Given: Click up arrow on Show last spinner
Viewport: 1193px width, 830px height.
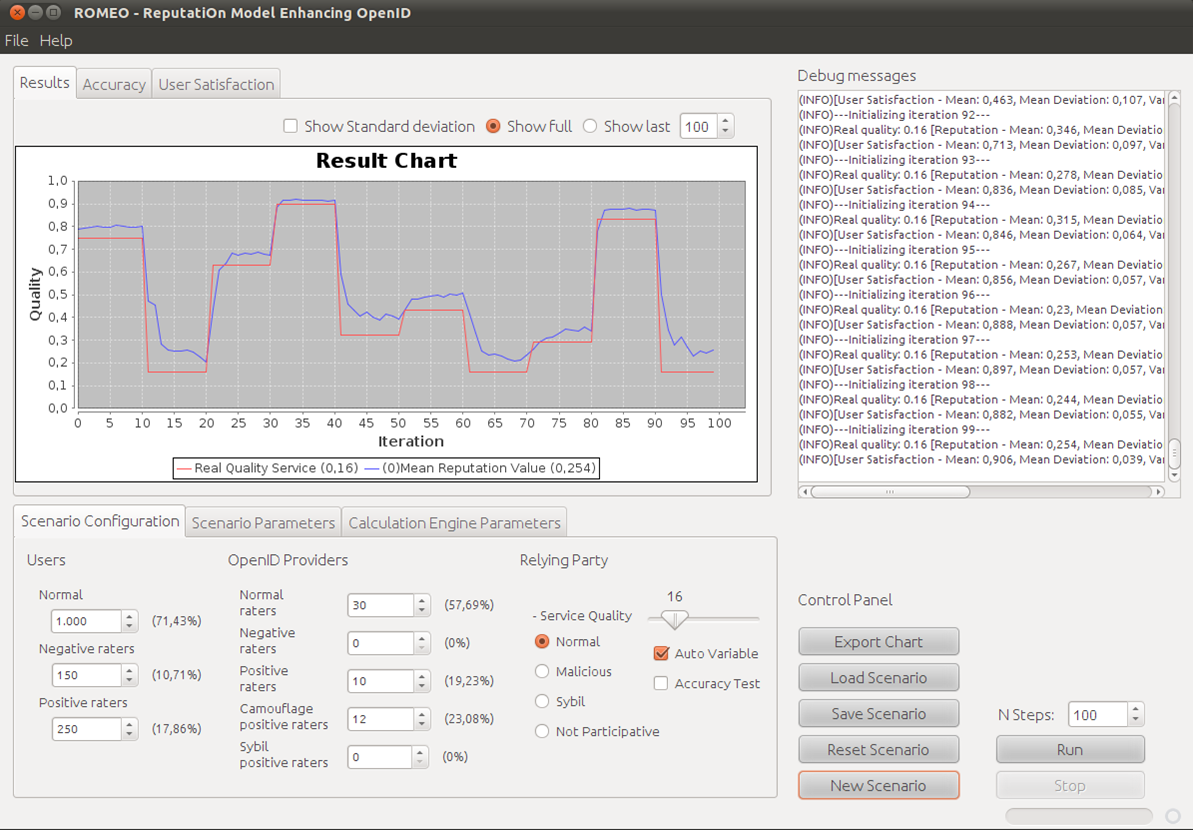Looking at the screenshot, I should click(x=725, y=121).
